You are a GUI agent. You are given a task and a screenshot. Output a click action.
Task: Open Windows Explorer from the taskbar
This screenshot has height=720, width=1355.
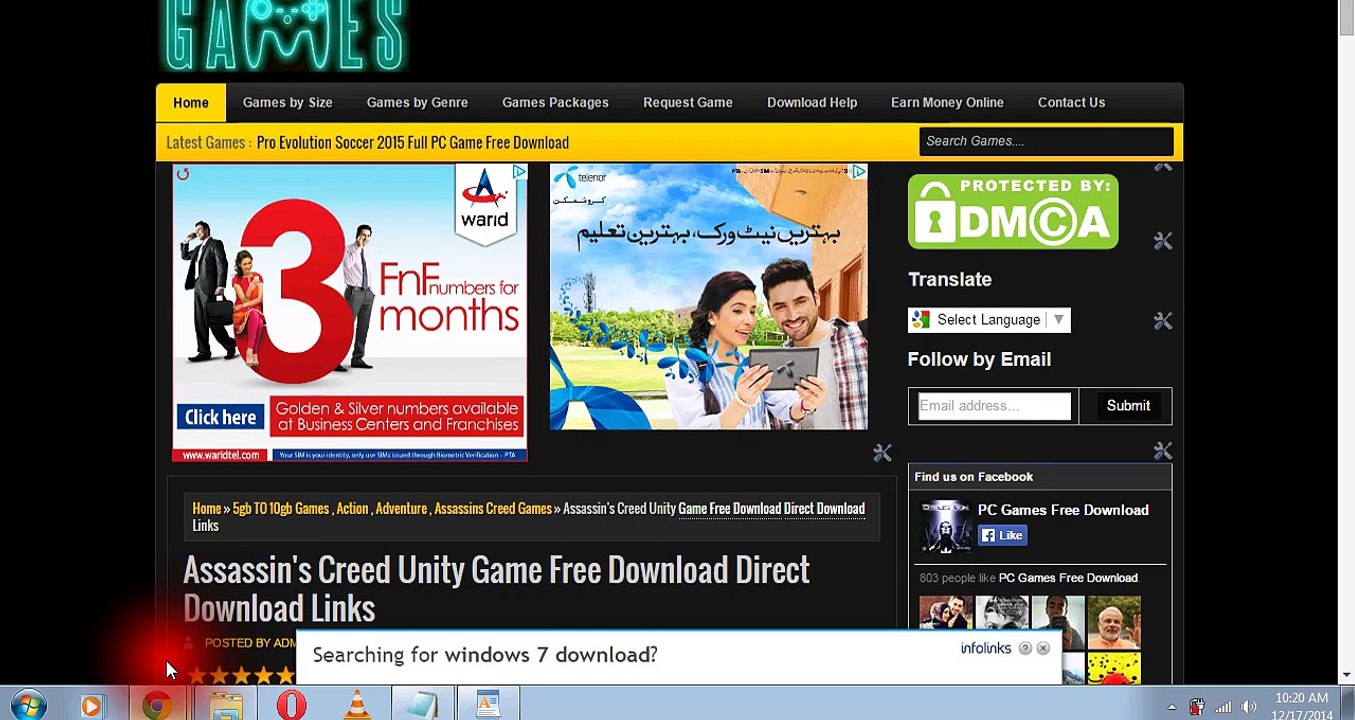click(x=227, y=705)
